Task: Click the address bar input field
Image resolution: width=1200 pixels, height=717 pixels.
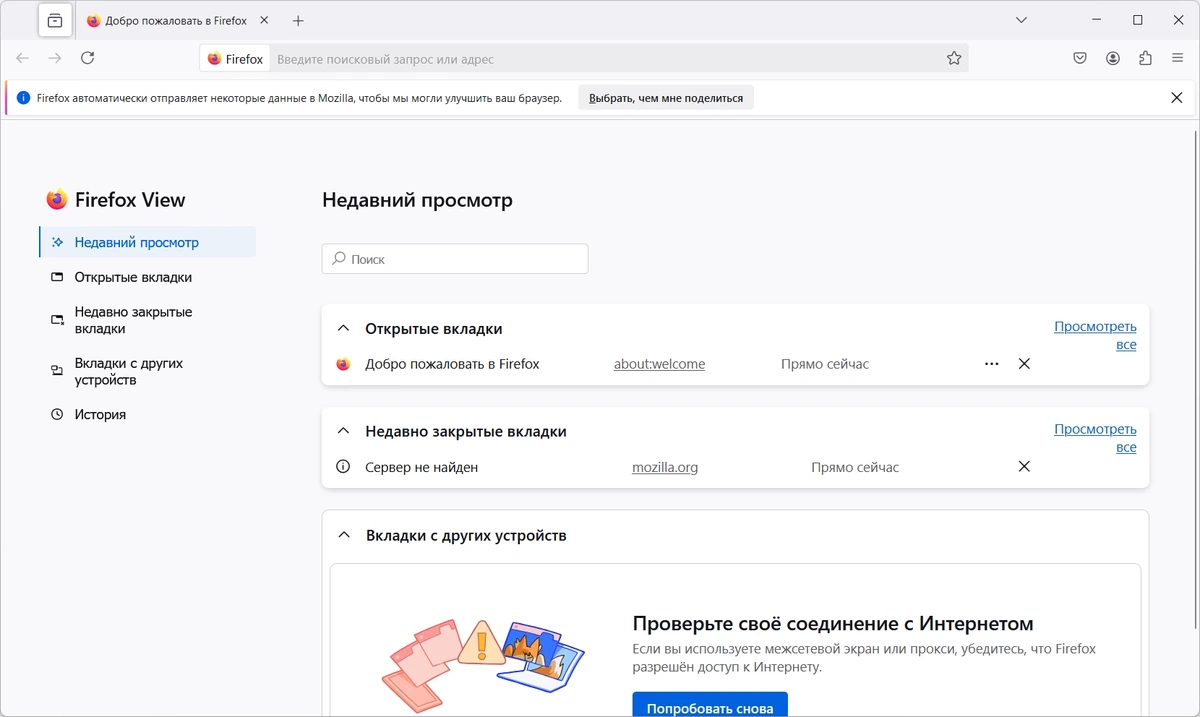Action: (x=605, y=59)
